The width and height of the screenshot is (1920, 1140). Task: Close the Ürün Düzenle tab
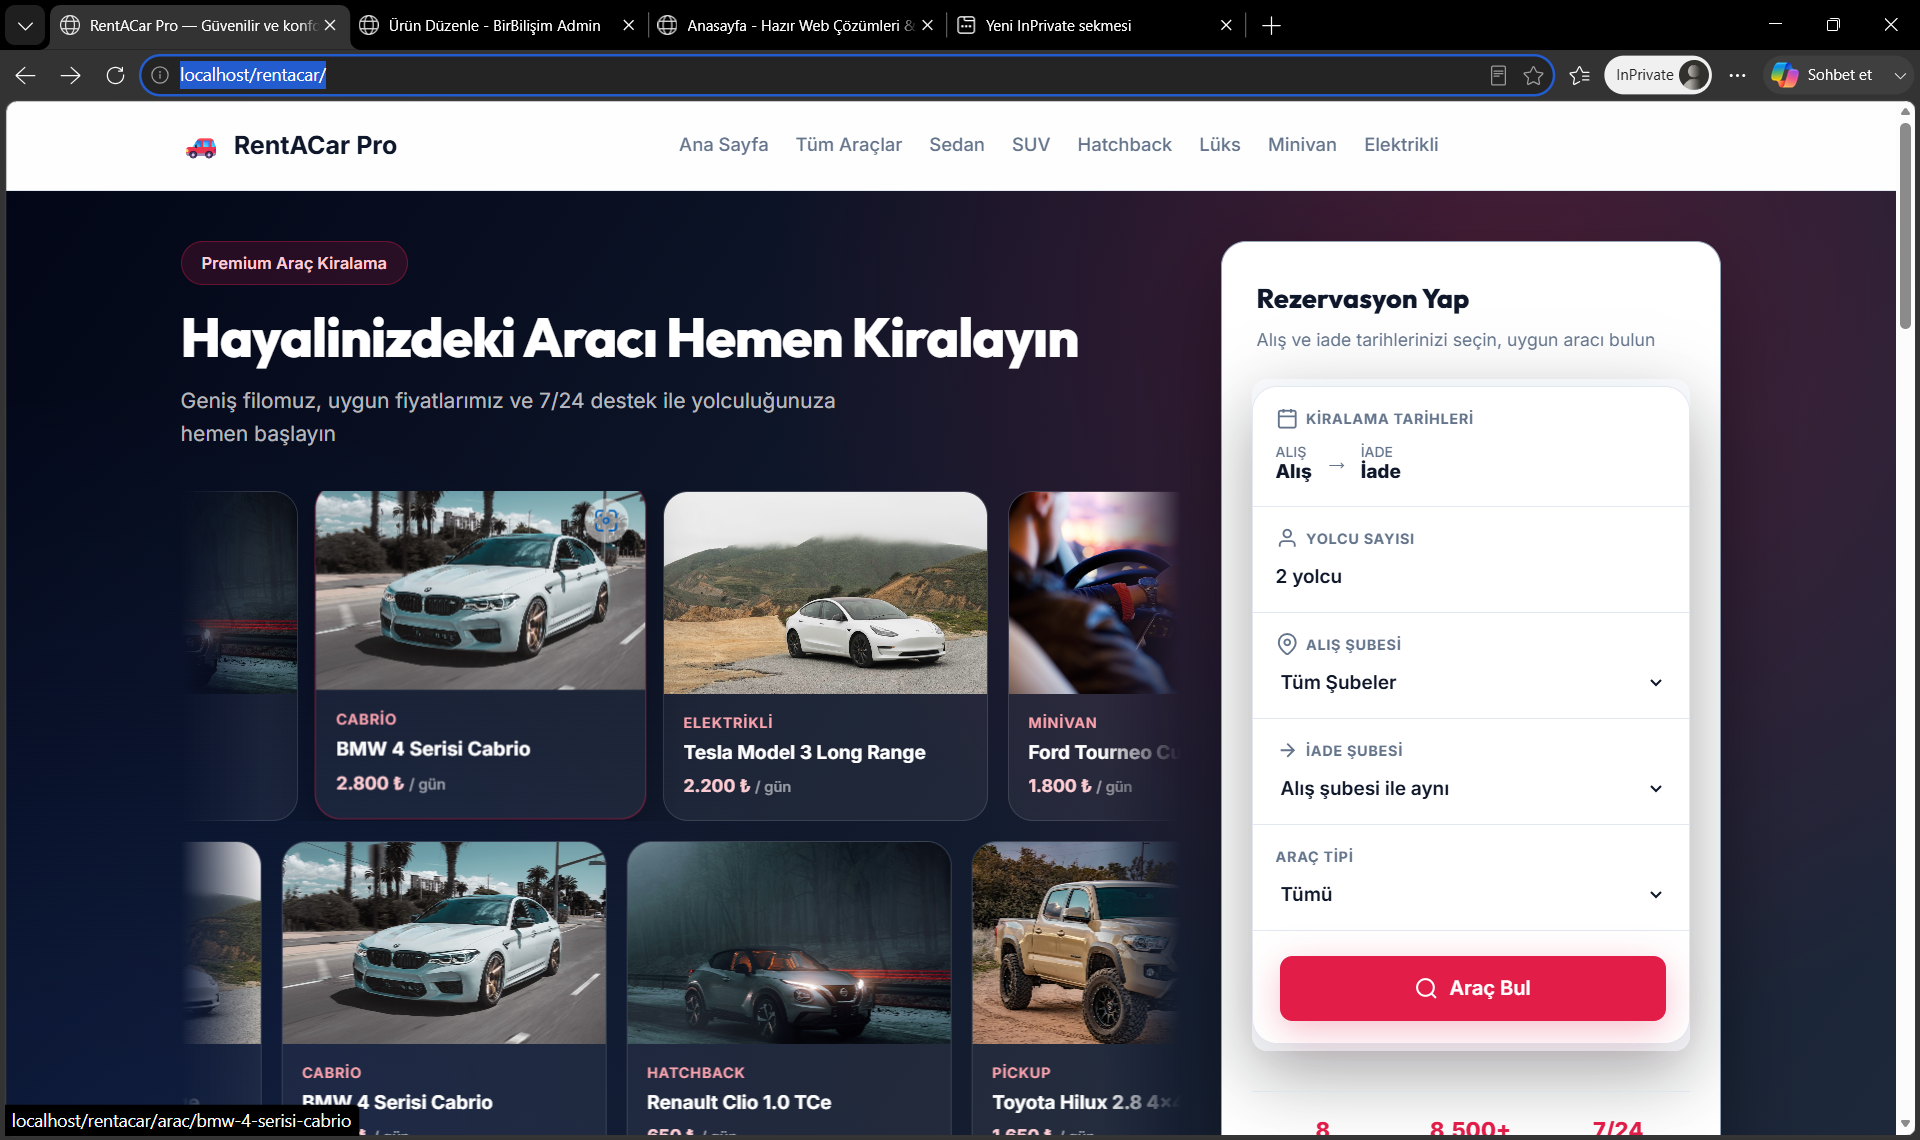pos(628,25)
